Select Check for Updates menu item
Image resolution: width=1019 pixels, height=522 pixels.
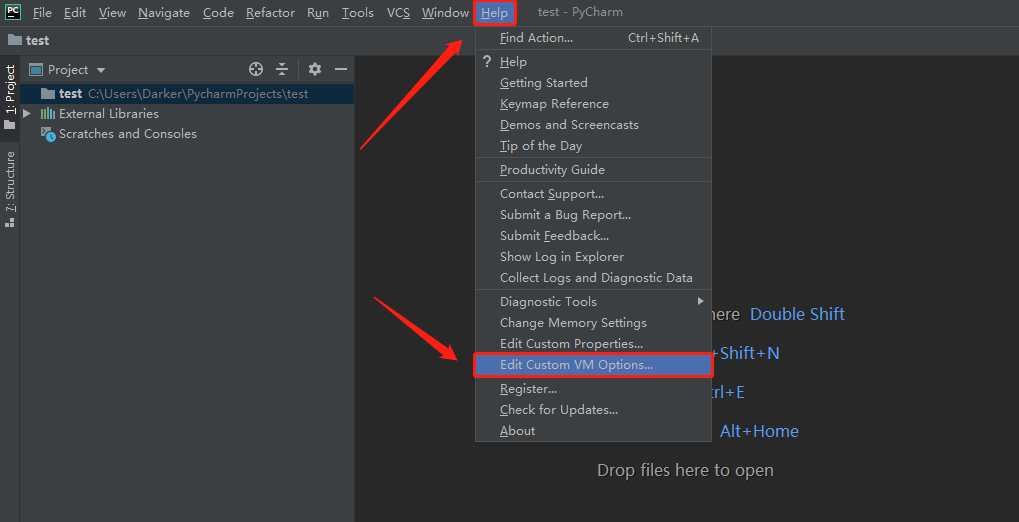click(x=594, y=410)
